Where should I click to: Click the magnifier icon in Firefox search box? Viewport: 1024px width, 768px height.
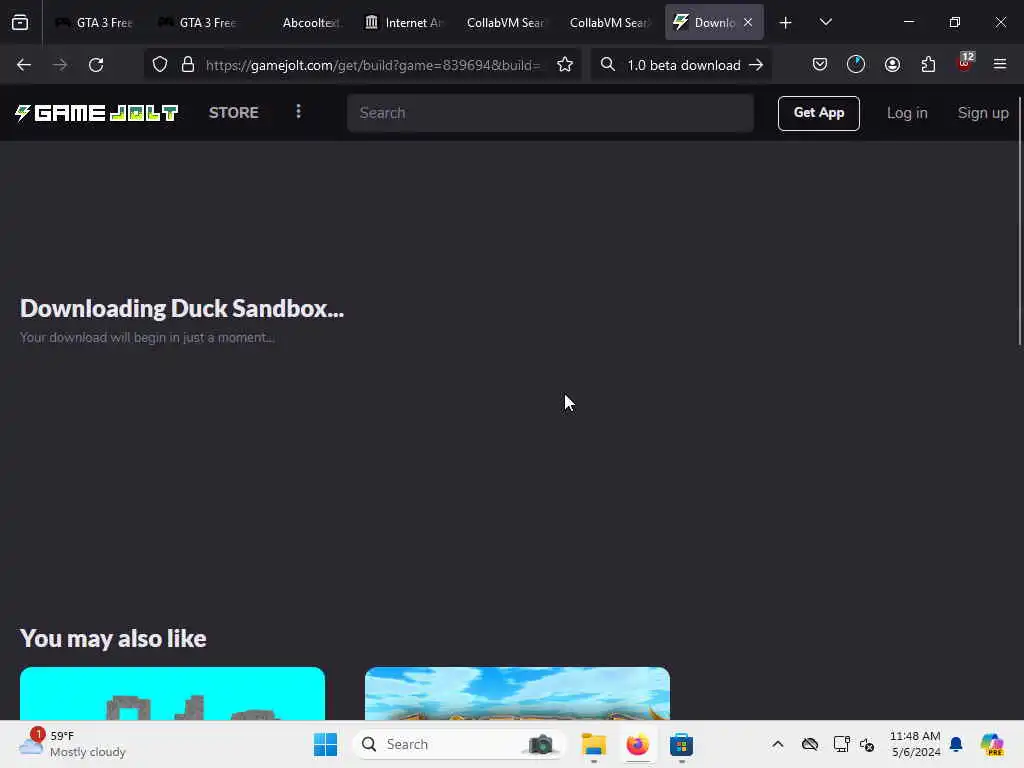click(x=607, y=65)
